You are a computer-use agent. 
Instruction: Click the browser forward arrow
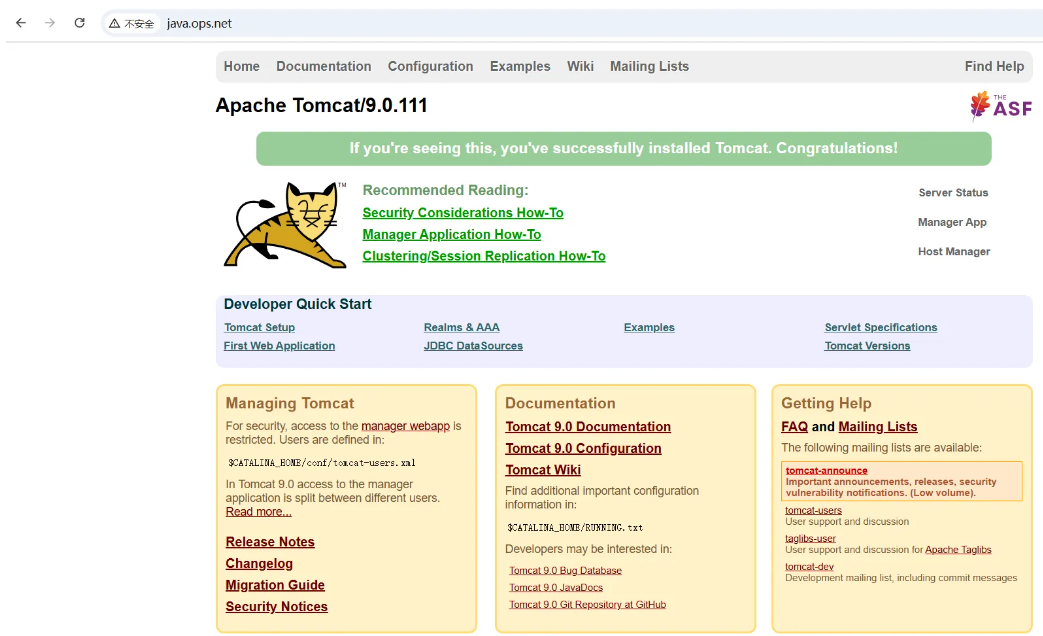coord(50,23)
